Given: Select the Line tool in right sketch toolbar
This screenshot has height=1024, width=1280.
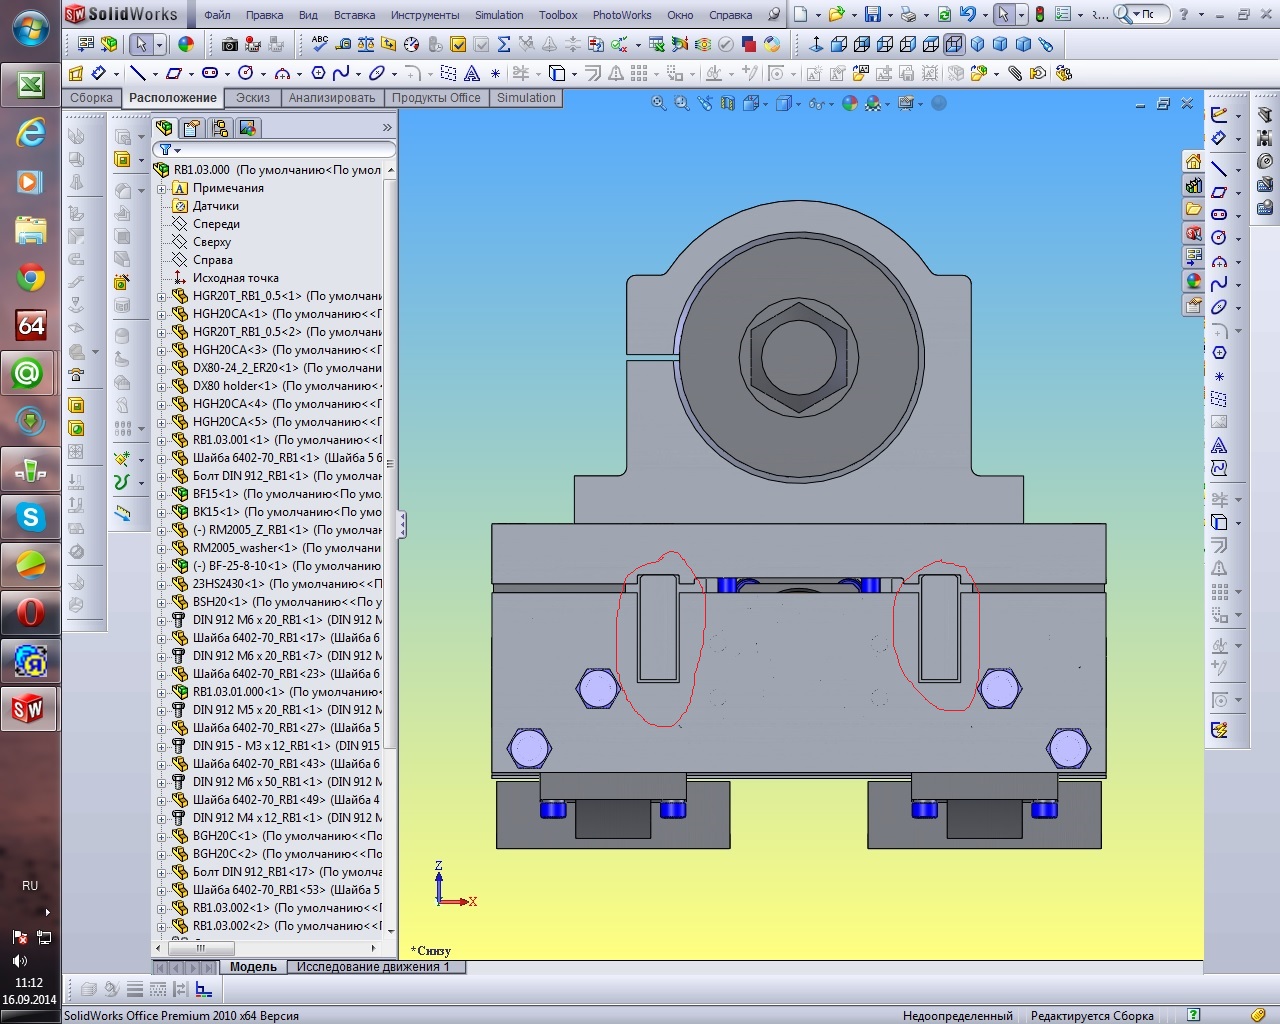Looking at the screenshot, I should click(x=1219, y=168).
